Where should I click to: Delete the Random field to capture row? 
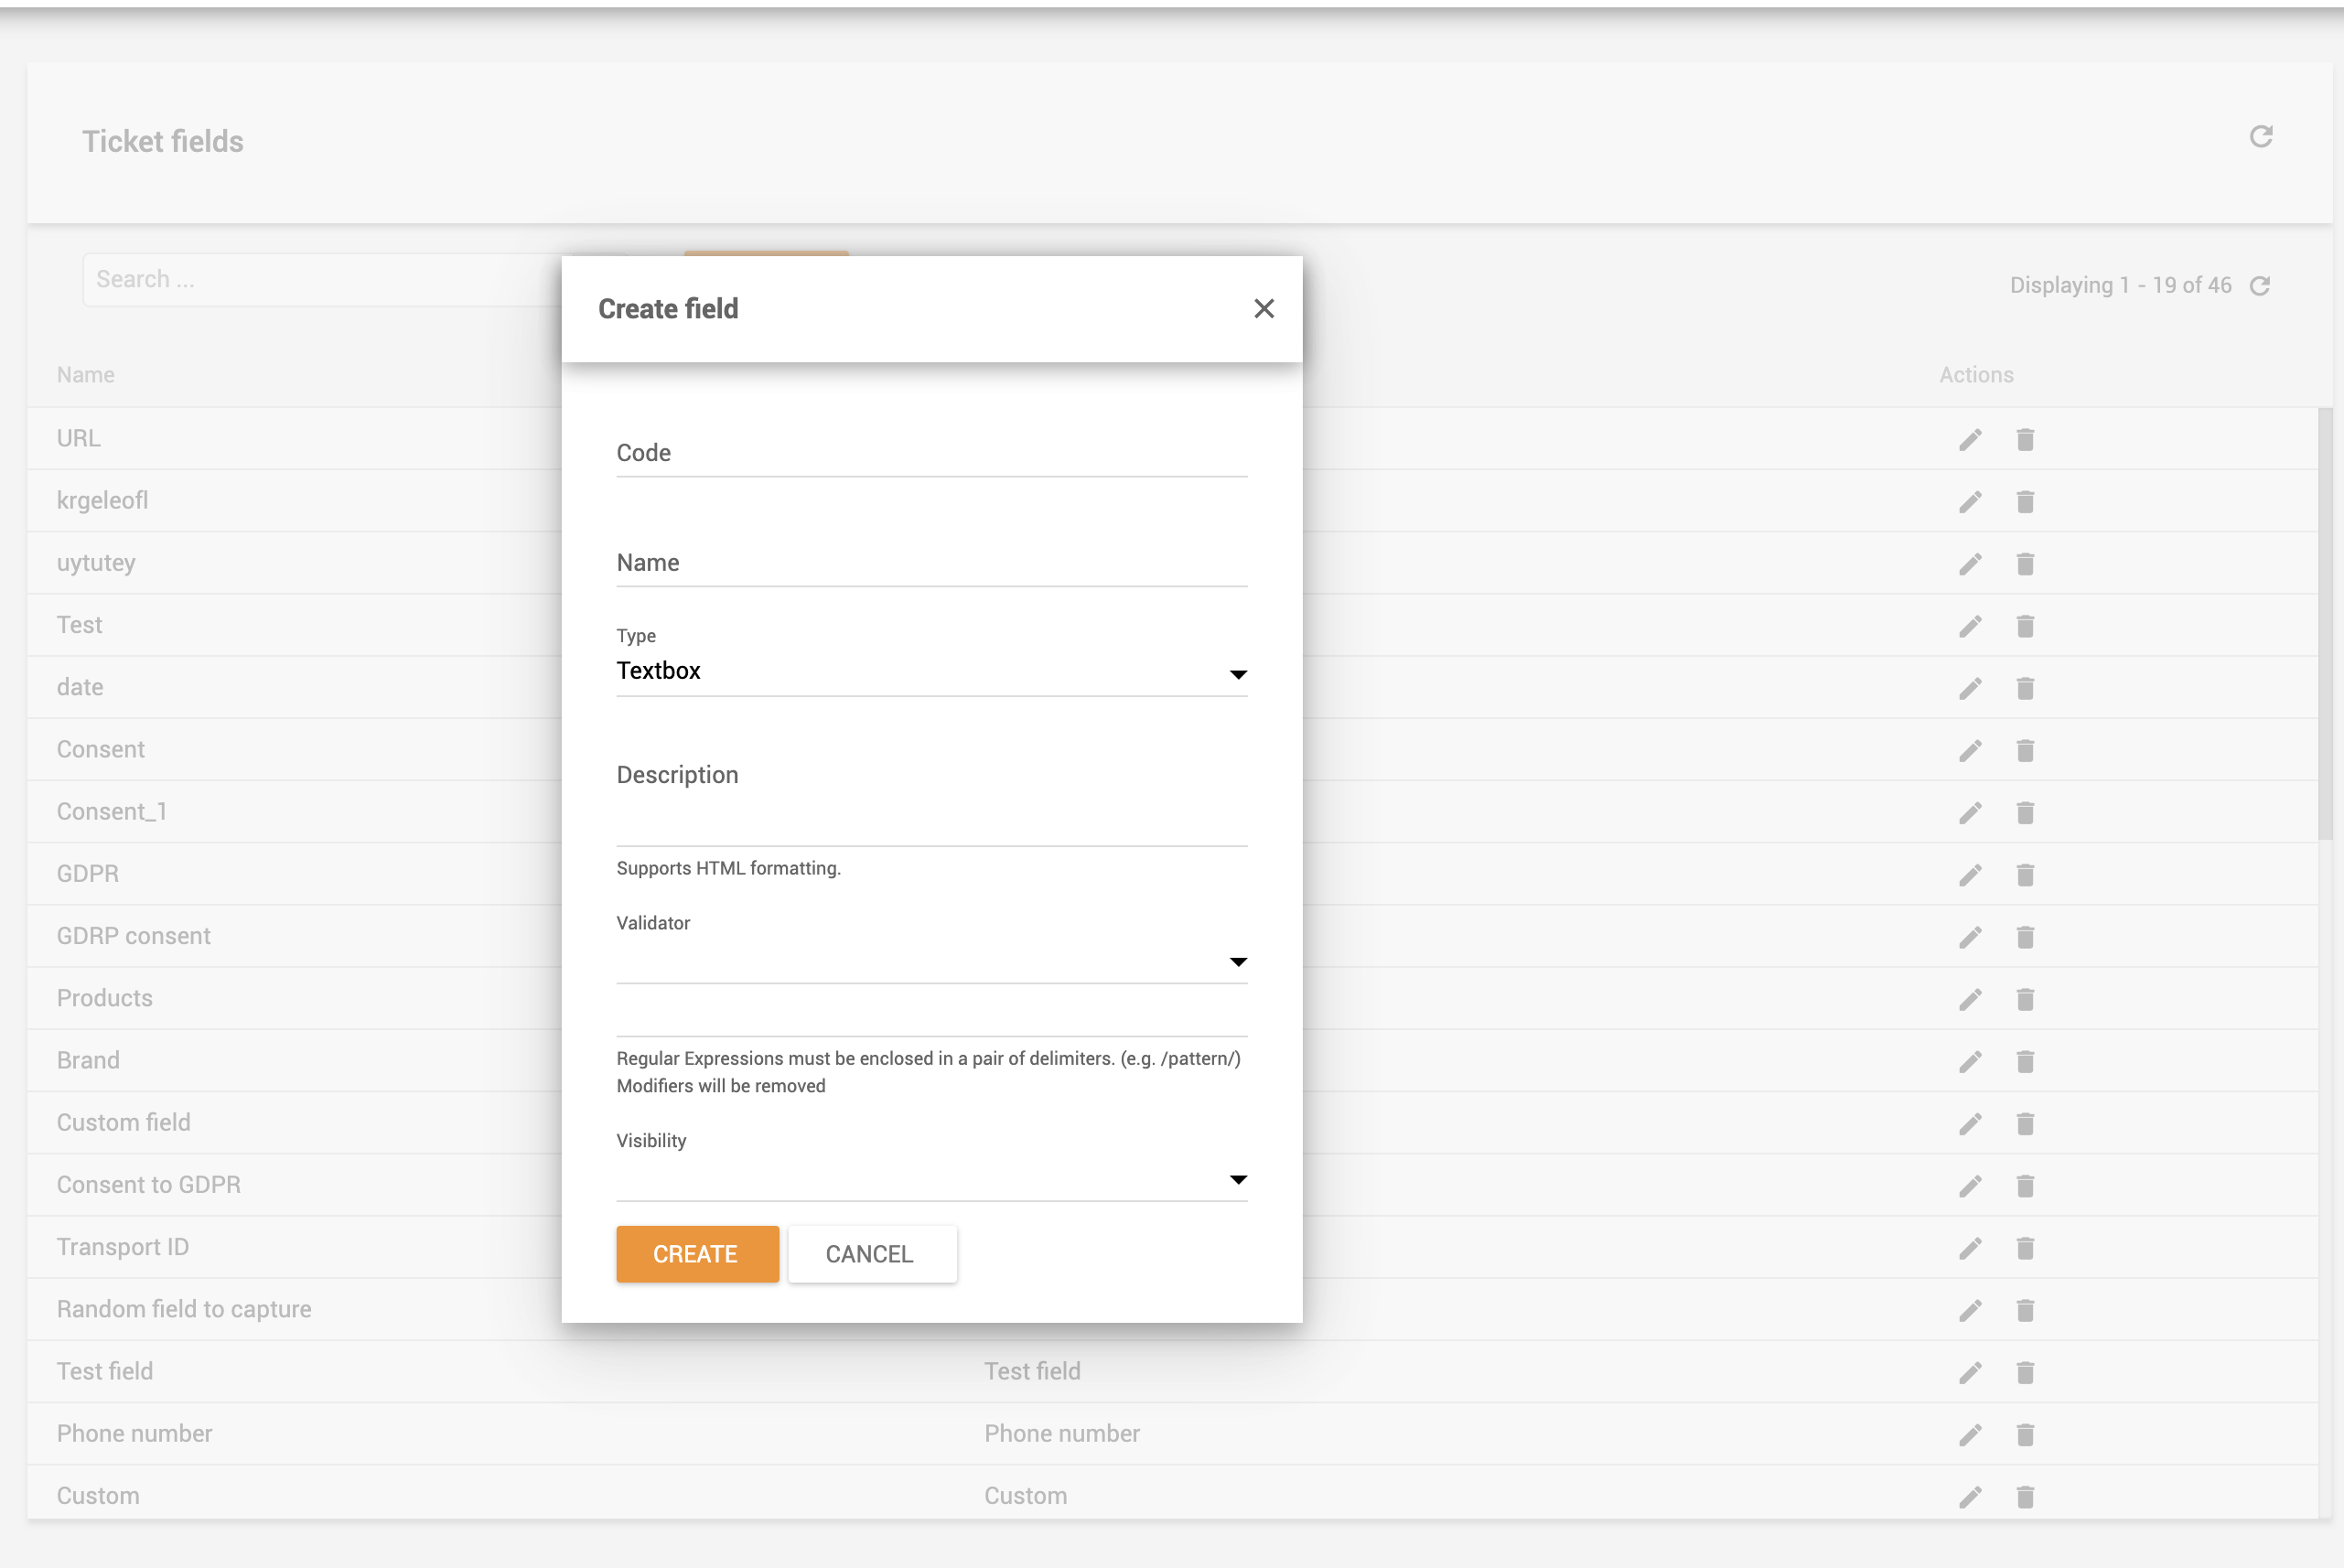point(2025,1310)
